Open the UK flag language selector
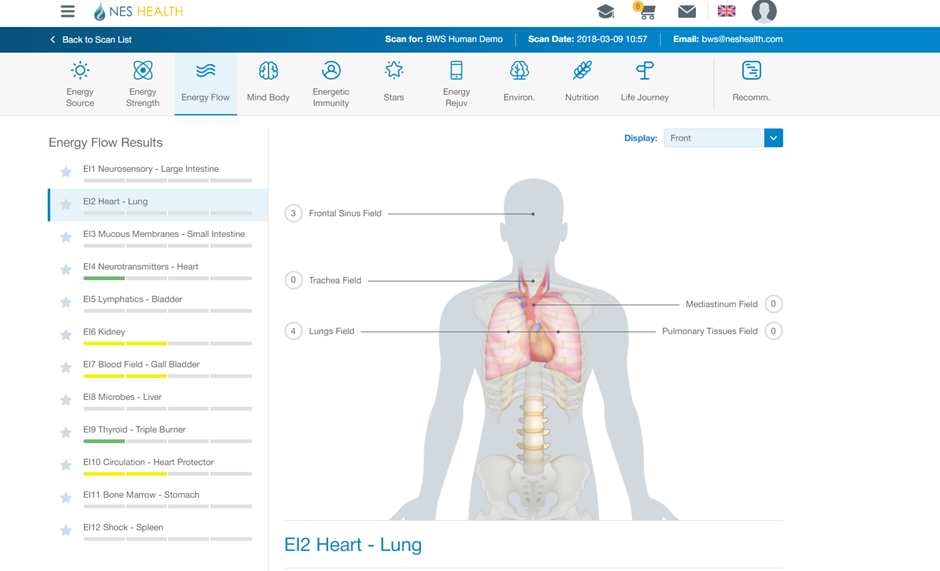This screenshot has width=940, height=571. (727, 12)
